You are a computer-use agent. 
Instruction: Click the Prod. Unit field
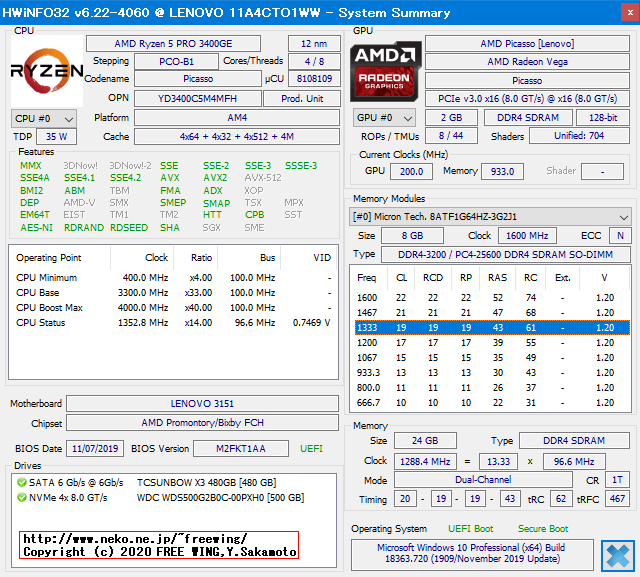pos(302,98)
